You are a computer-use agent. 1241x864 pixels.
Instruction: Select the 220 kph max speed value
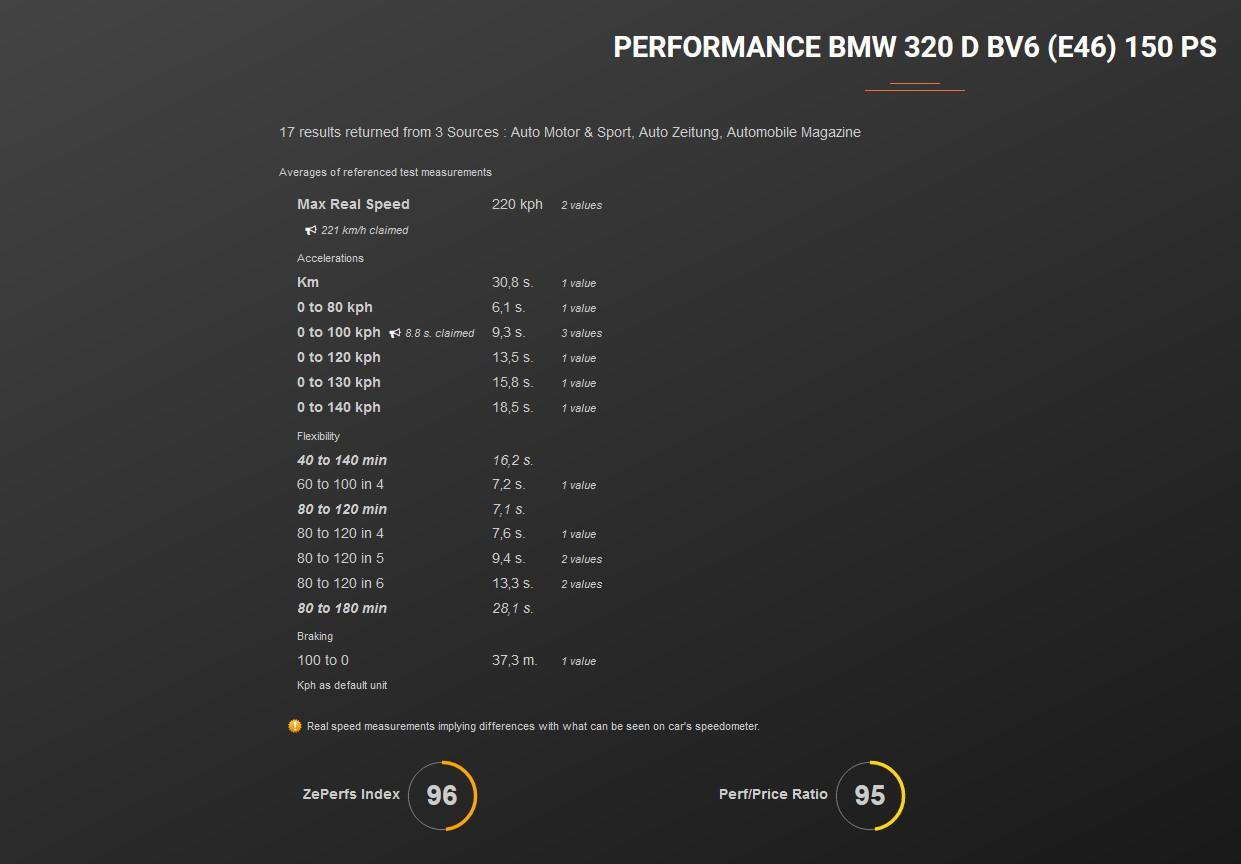(x=517, y=204)
